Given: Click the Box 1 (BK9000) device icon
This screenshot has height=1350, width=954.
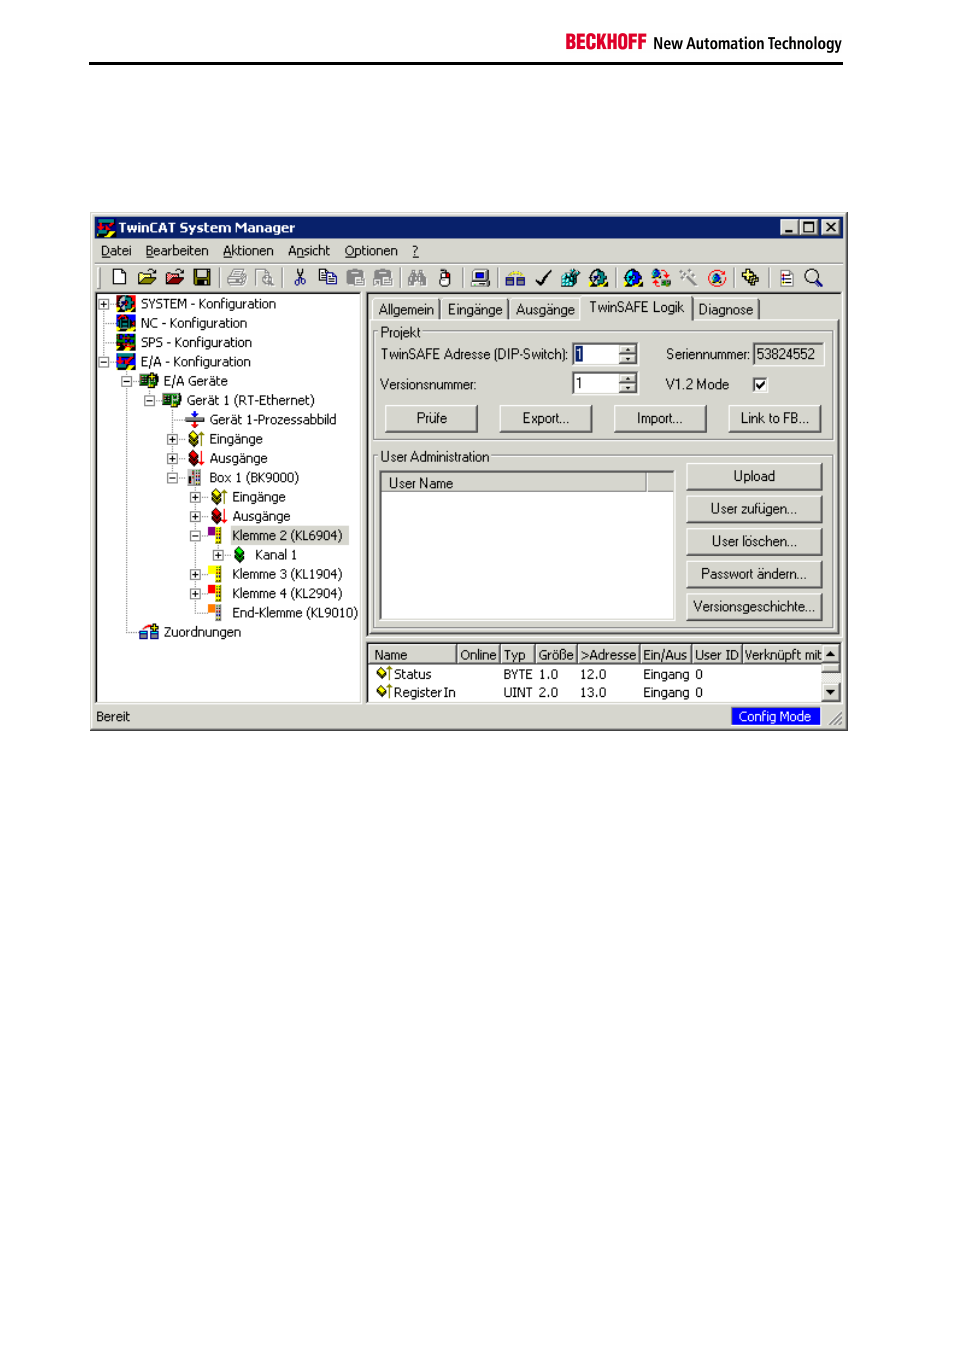Looking at the screenshot, I should [x=195, y=478].
